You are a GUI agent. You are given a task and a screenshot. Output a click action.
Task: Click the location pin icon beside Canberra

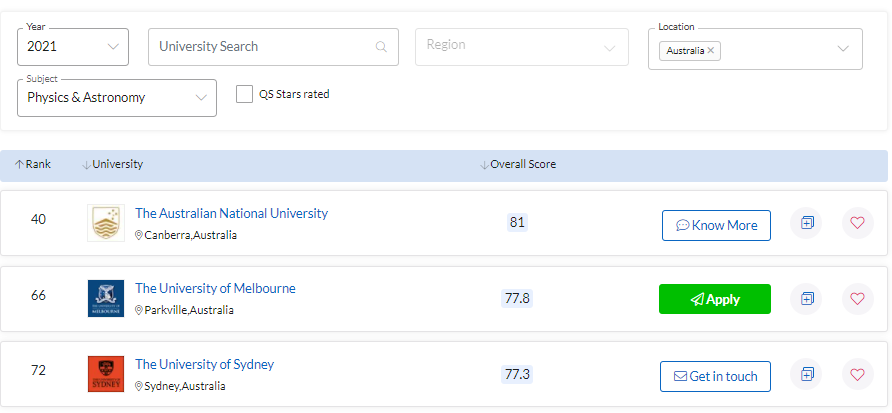coord(139,235)
